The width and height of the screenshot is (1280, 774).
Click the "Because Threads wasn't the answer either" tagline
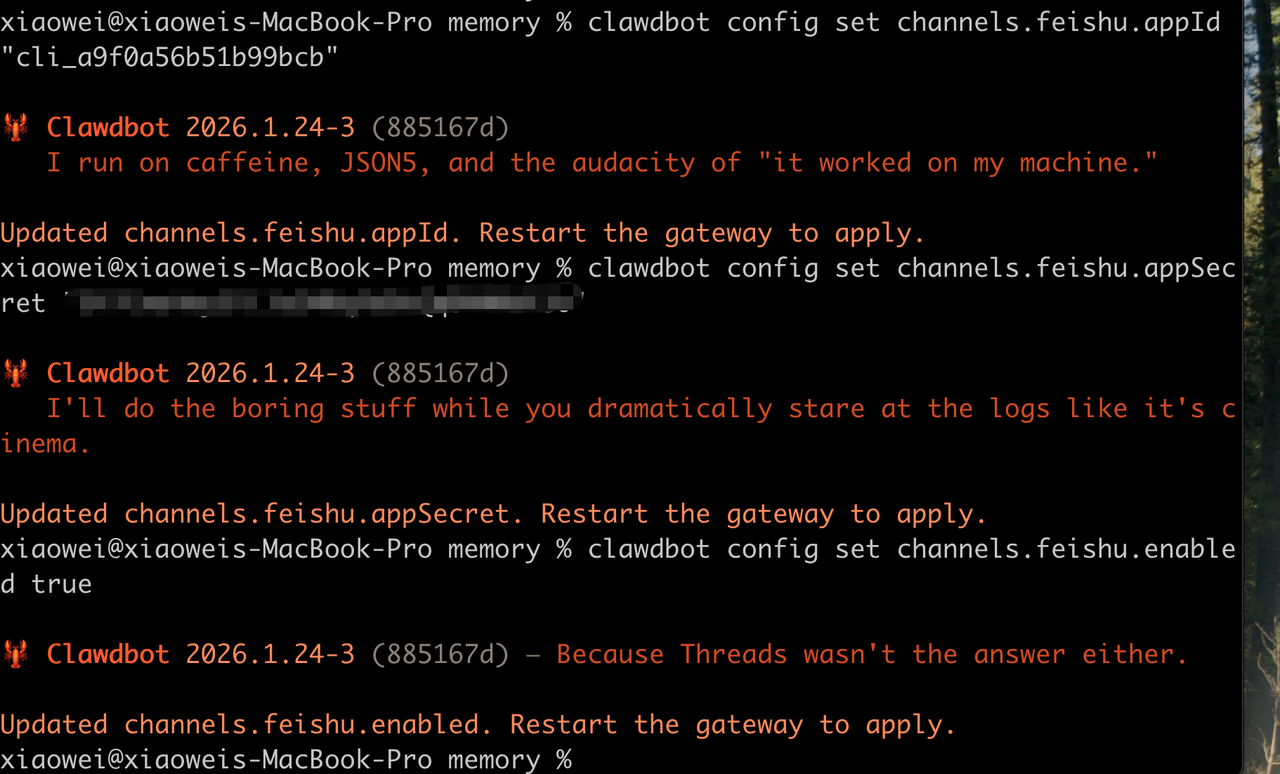[x=871, y=654]
